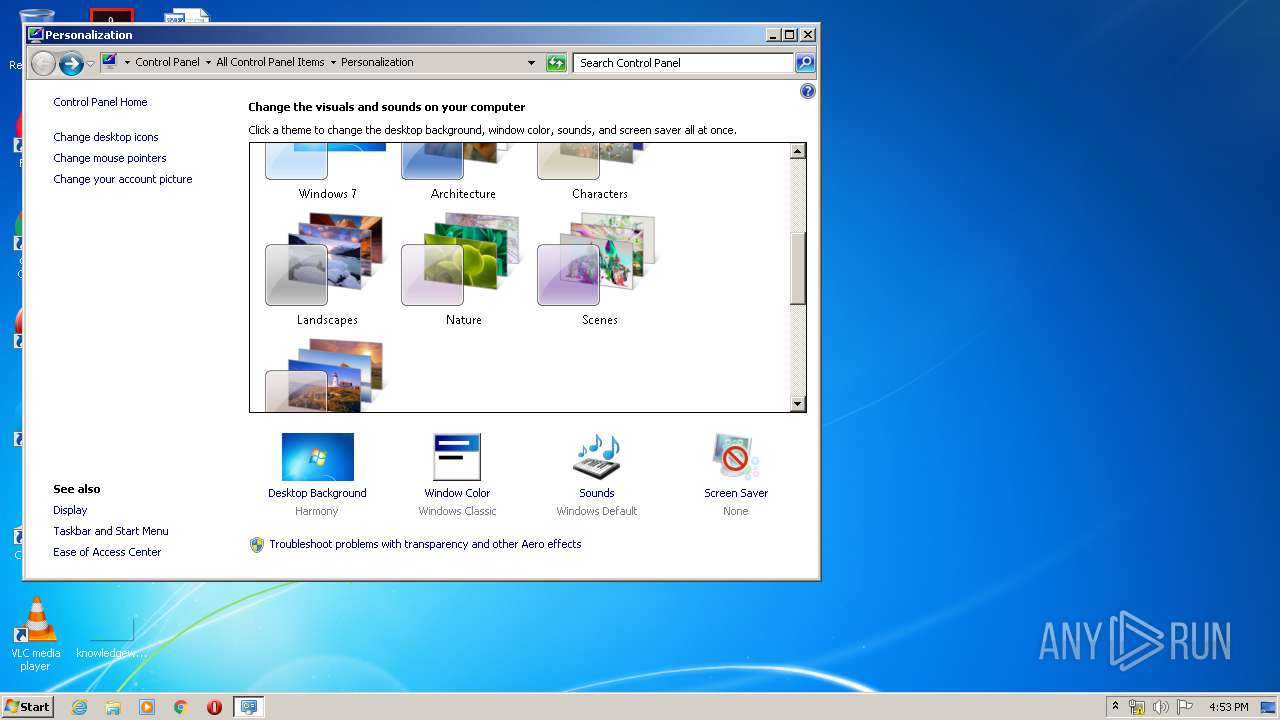Open the Screen Saver settings icon

pyautogui.click(x=736, y=457)
